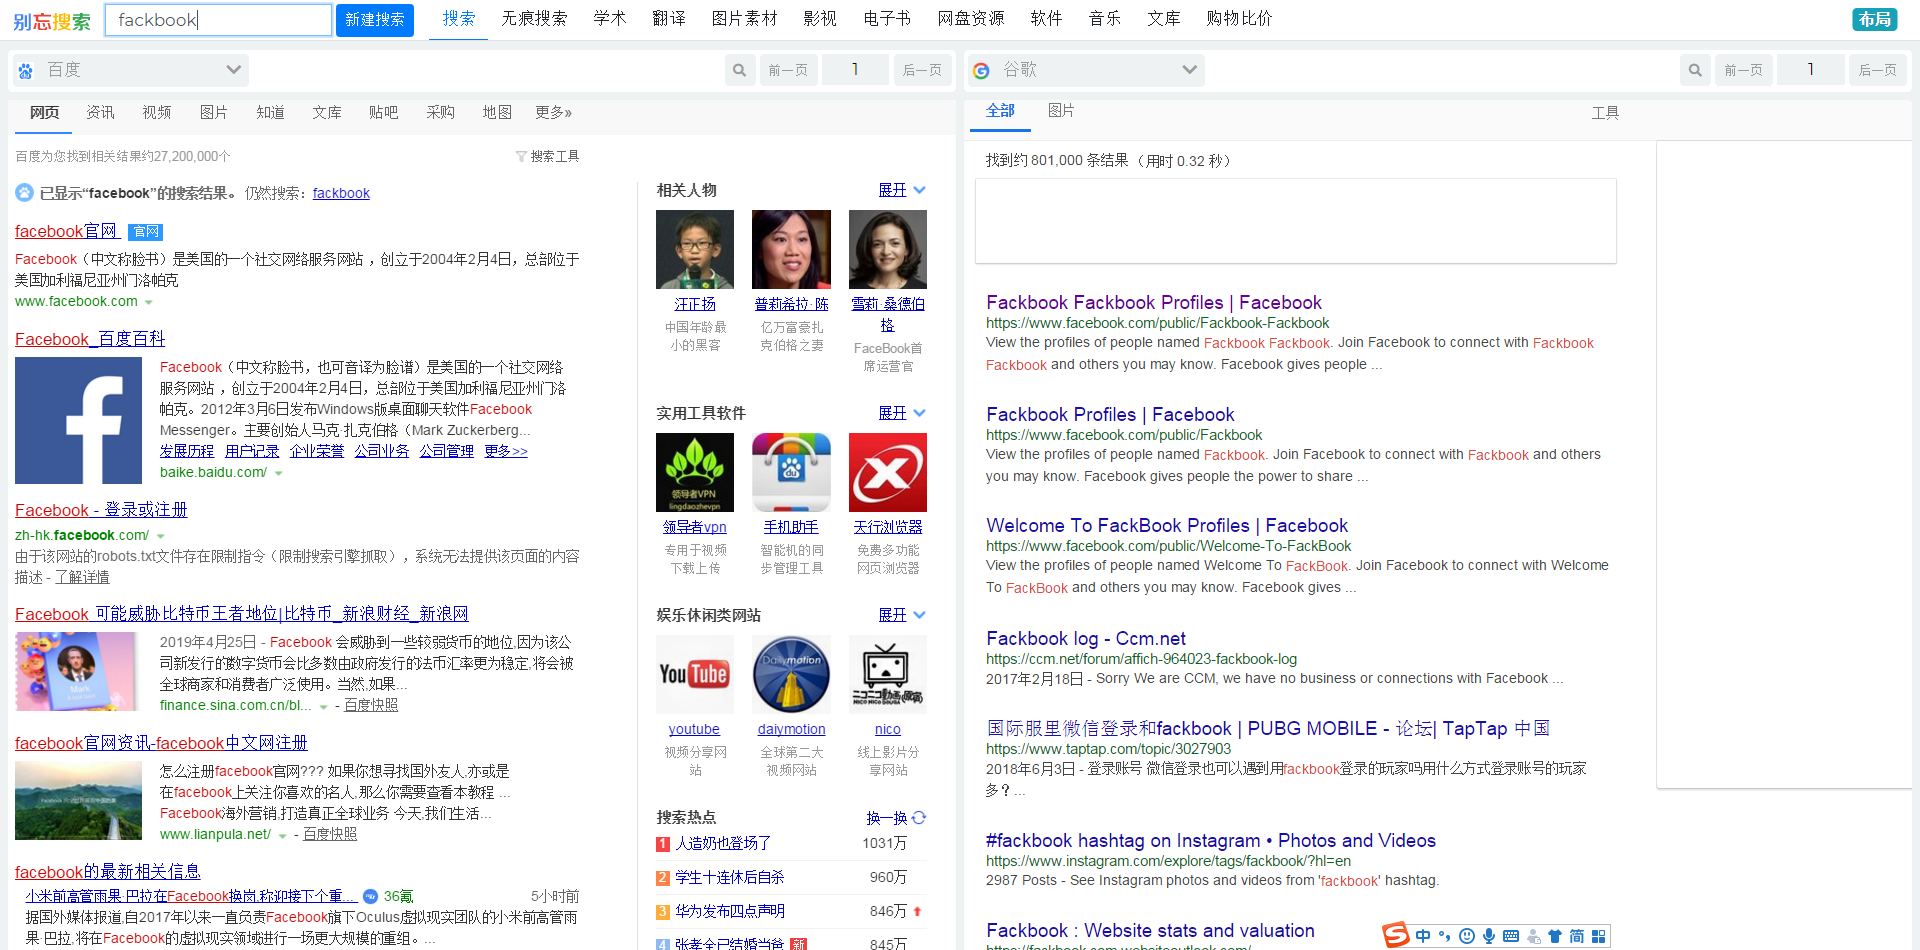The image size is (1920, 950).
Task: Click the Baidu paw logo icon
Action: click(26, 71)
